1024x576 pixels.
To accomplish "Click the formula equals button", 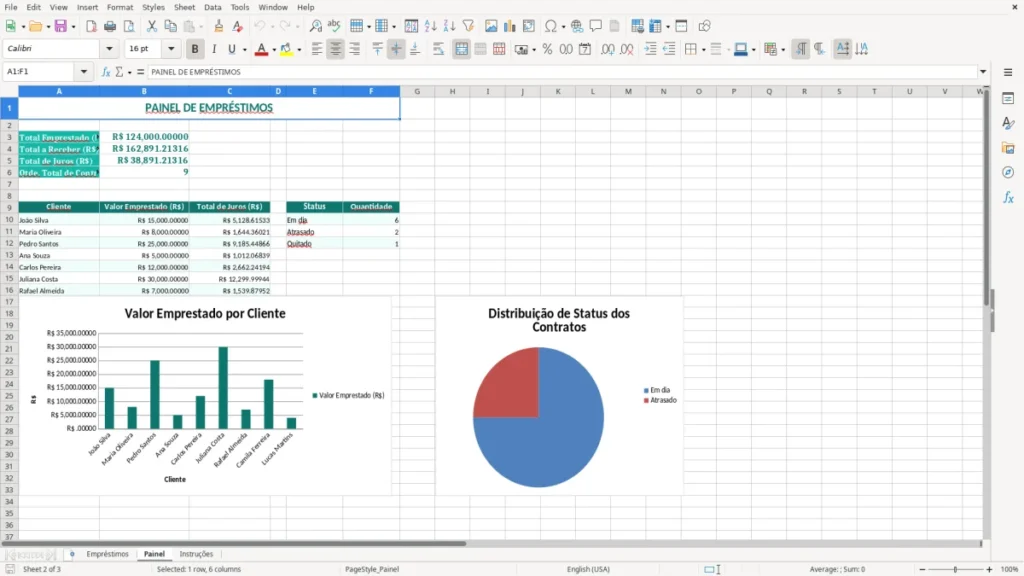I will pos(140,72).
